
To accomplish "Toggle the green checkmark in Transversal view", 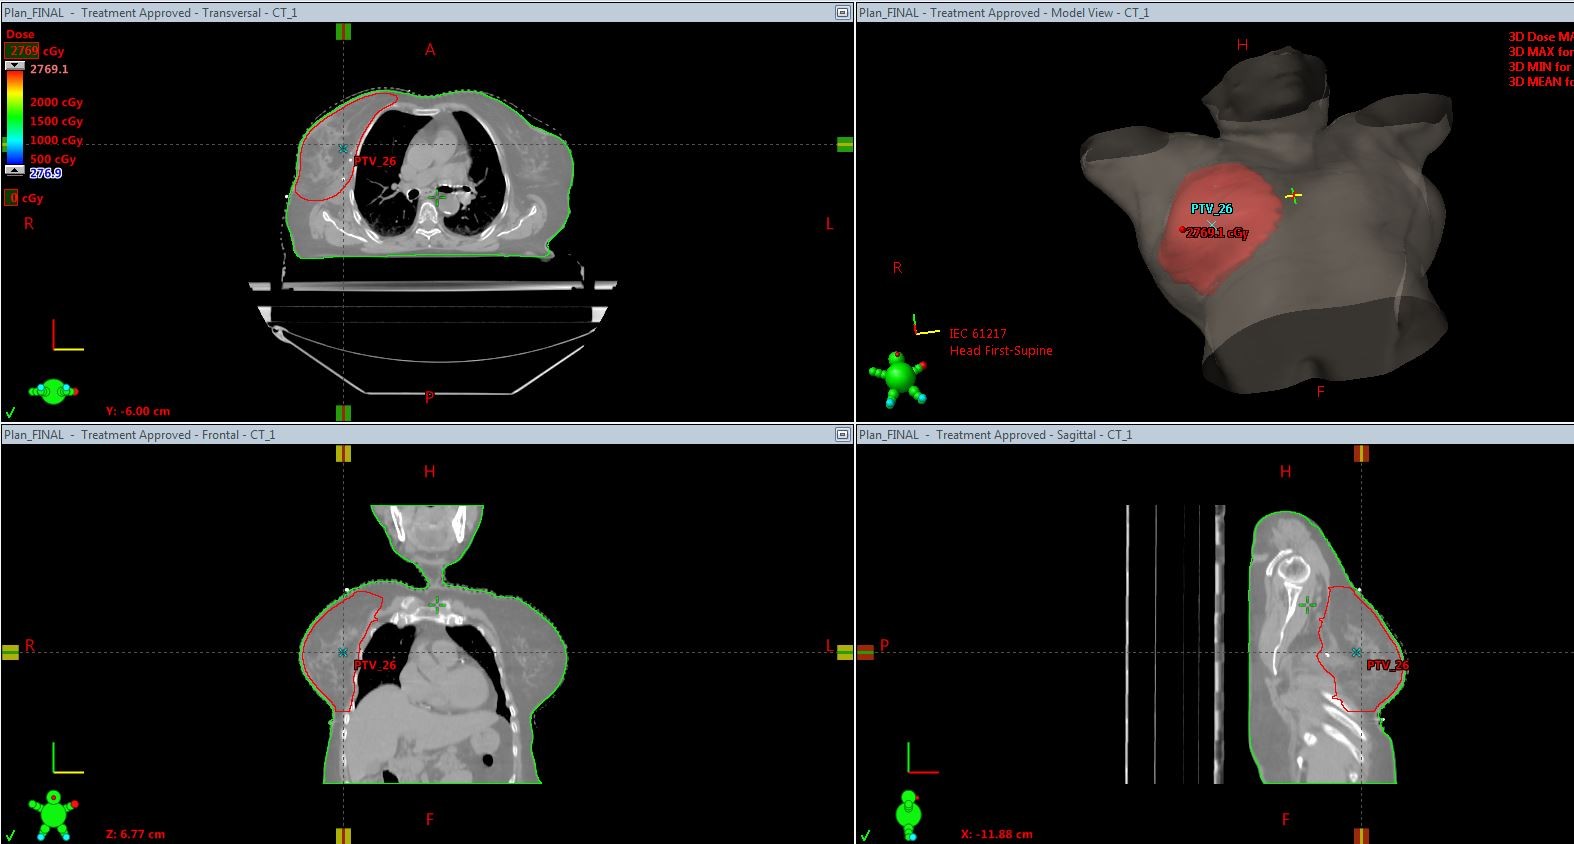I will click(11, 411).
